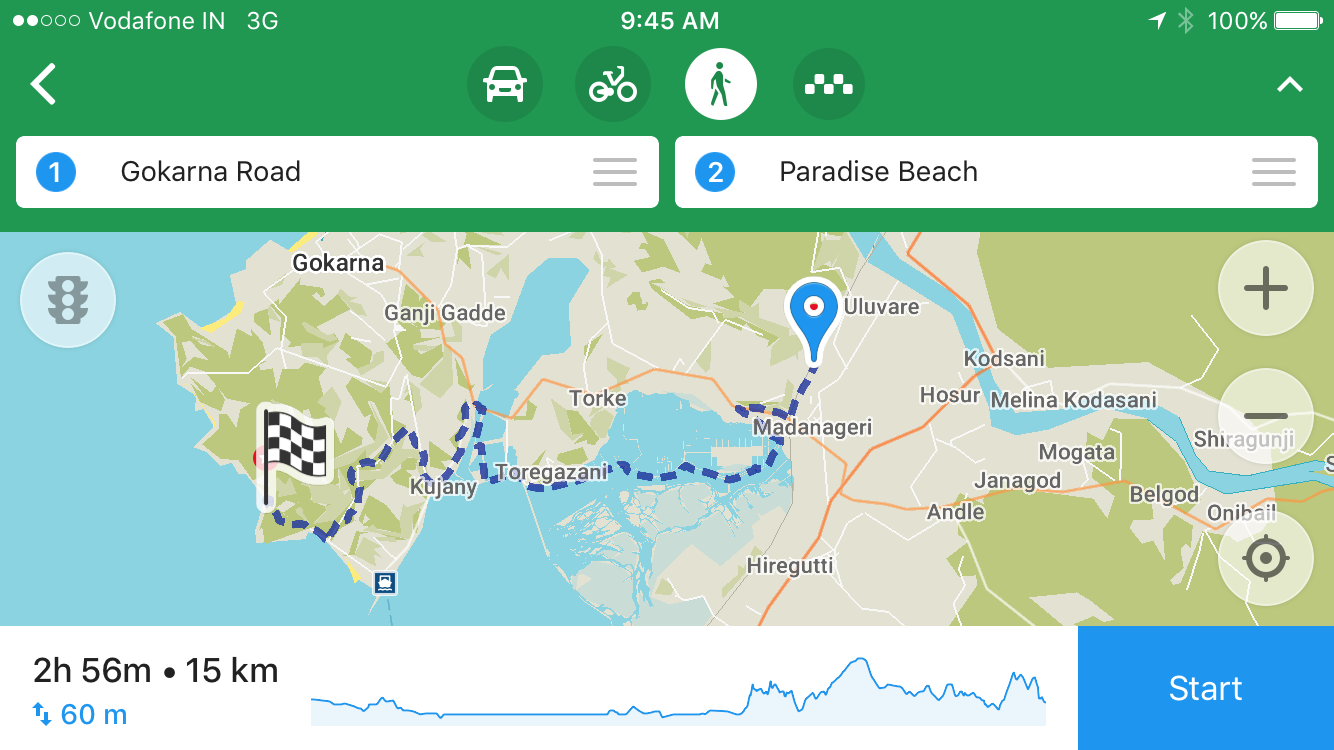This screenshot has height=750, width=1334.
Task: Select the pedestrian walking mode
Action: pyautogui.click(x=720, y=85)
